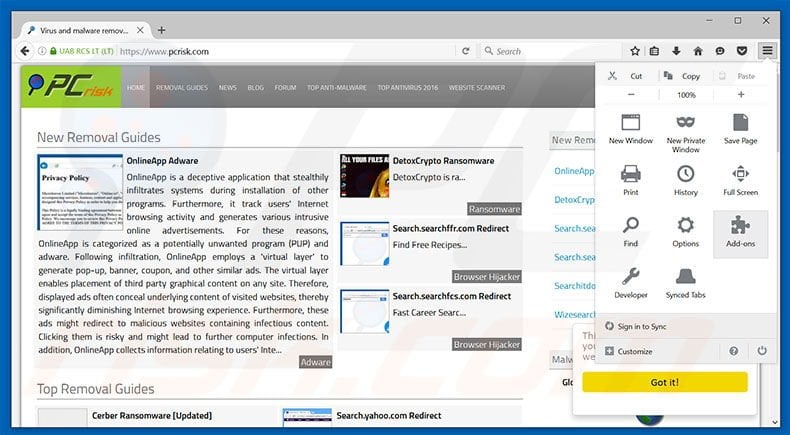Image resolution: width=790 pixels, height=435 pixels.
Task: Open the Firefox hamburger menu button
Action: [x=767, y=50]
